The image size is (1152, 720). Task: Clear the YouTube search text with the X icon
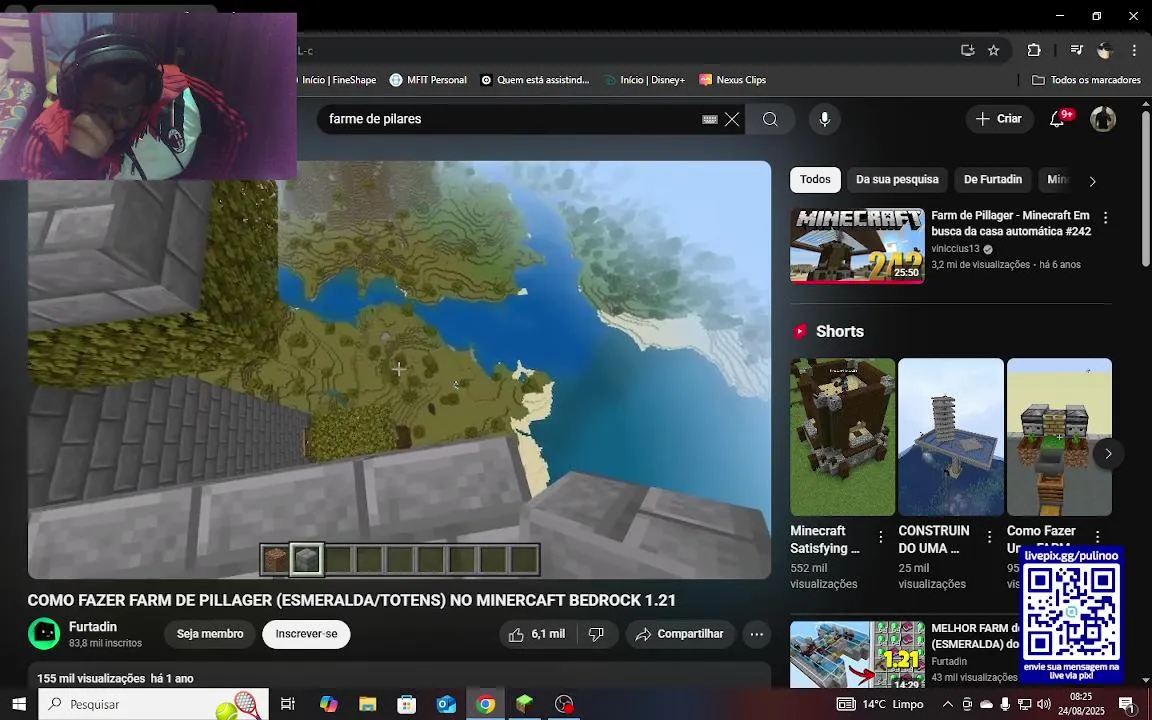click(732, 119)
